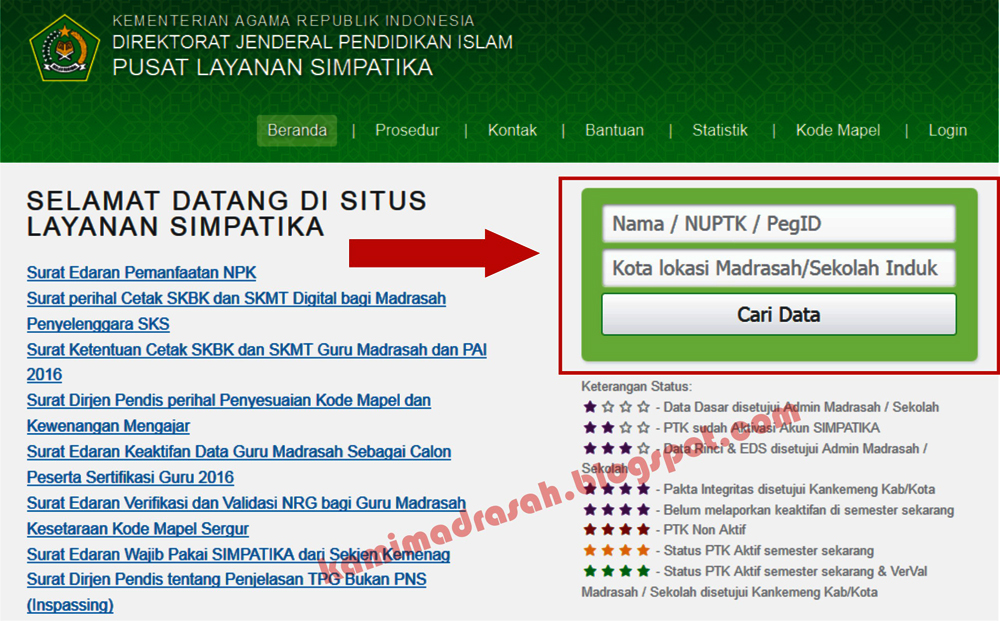Click the 'Keterangan Status:' label
The image size is (1000, 621).
click(636, 386)
